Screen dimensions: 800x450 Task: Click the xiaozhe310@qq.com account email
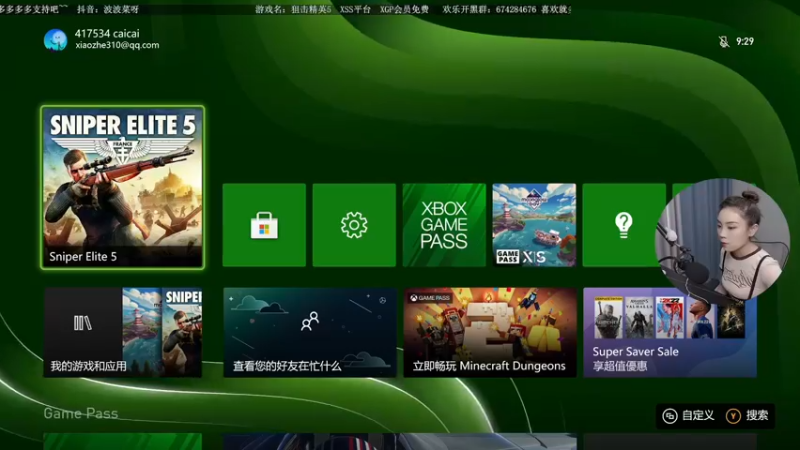click(x=117, y=45)
